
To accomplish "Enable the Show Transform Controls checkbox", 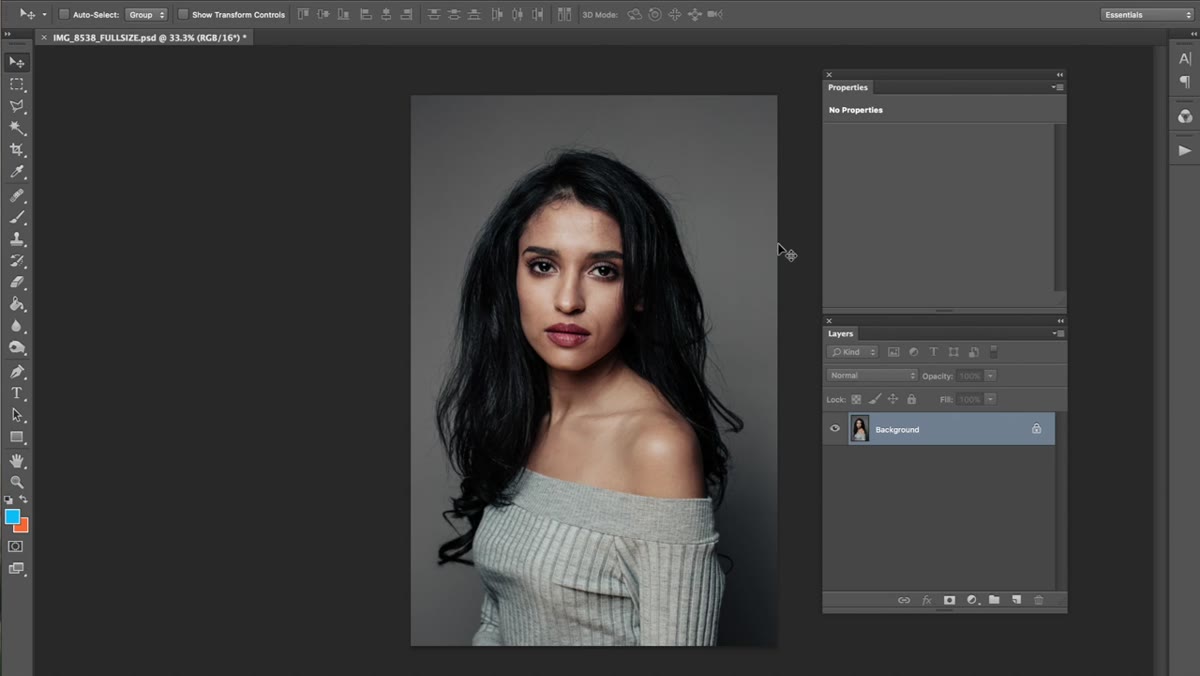I will (x=183, y=15).
